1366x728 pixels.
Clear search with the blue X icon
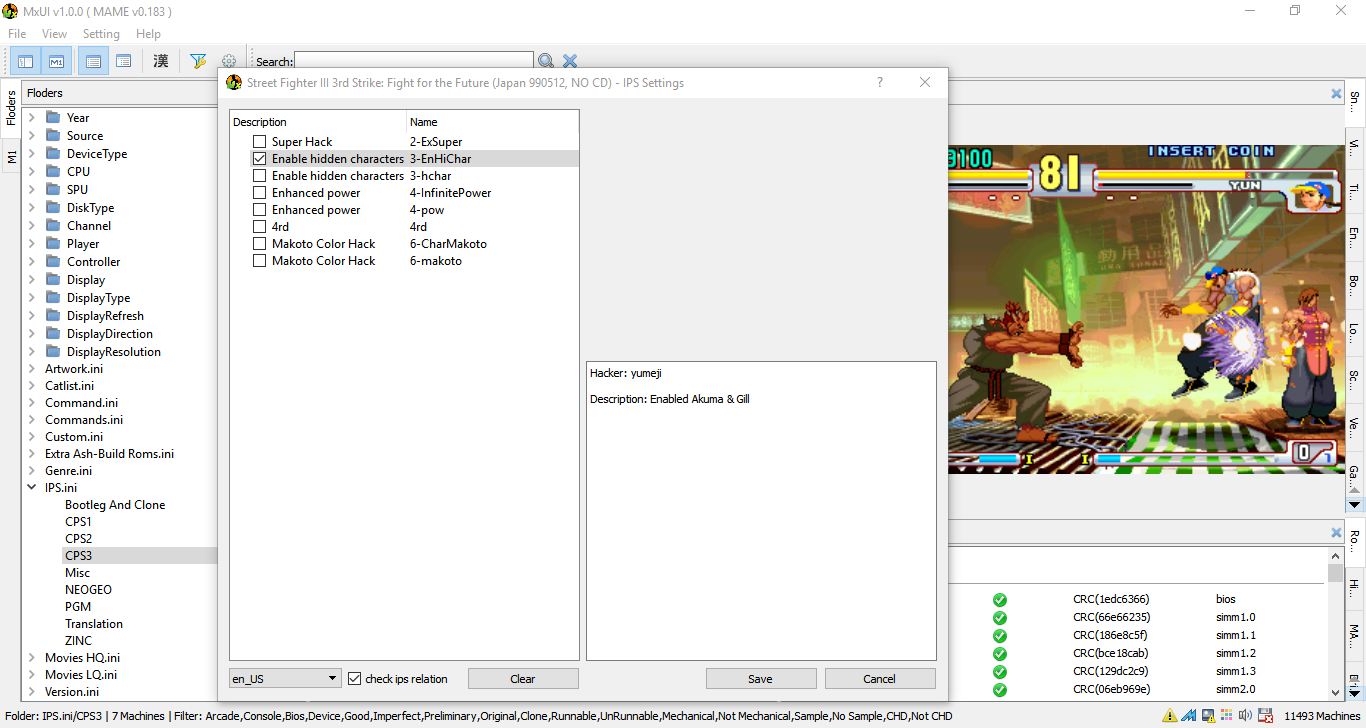point(570,62)
